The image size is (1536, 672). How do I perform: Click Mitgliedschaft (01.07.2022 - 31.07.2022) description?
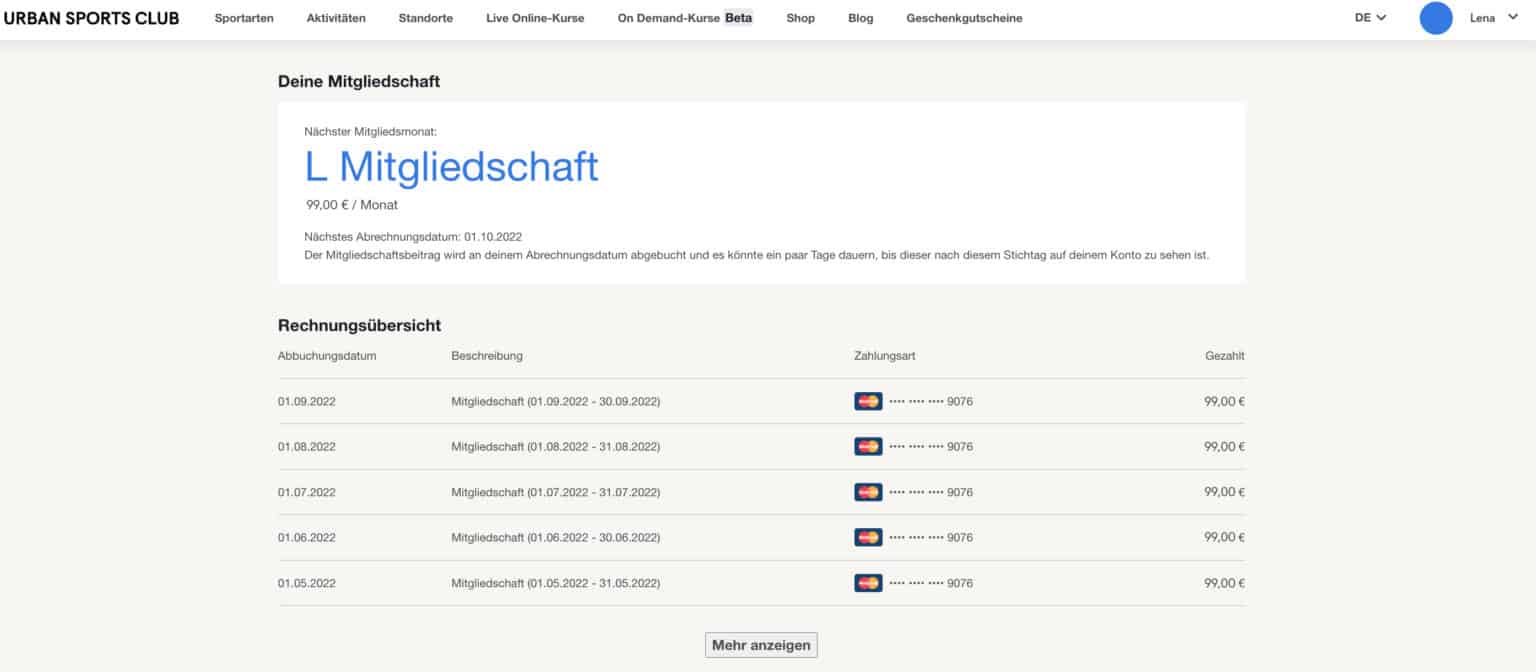point(556,492)
